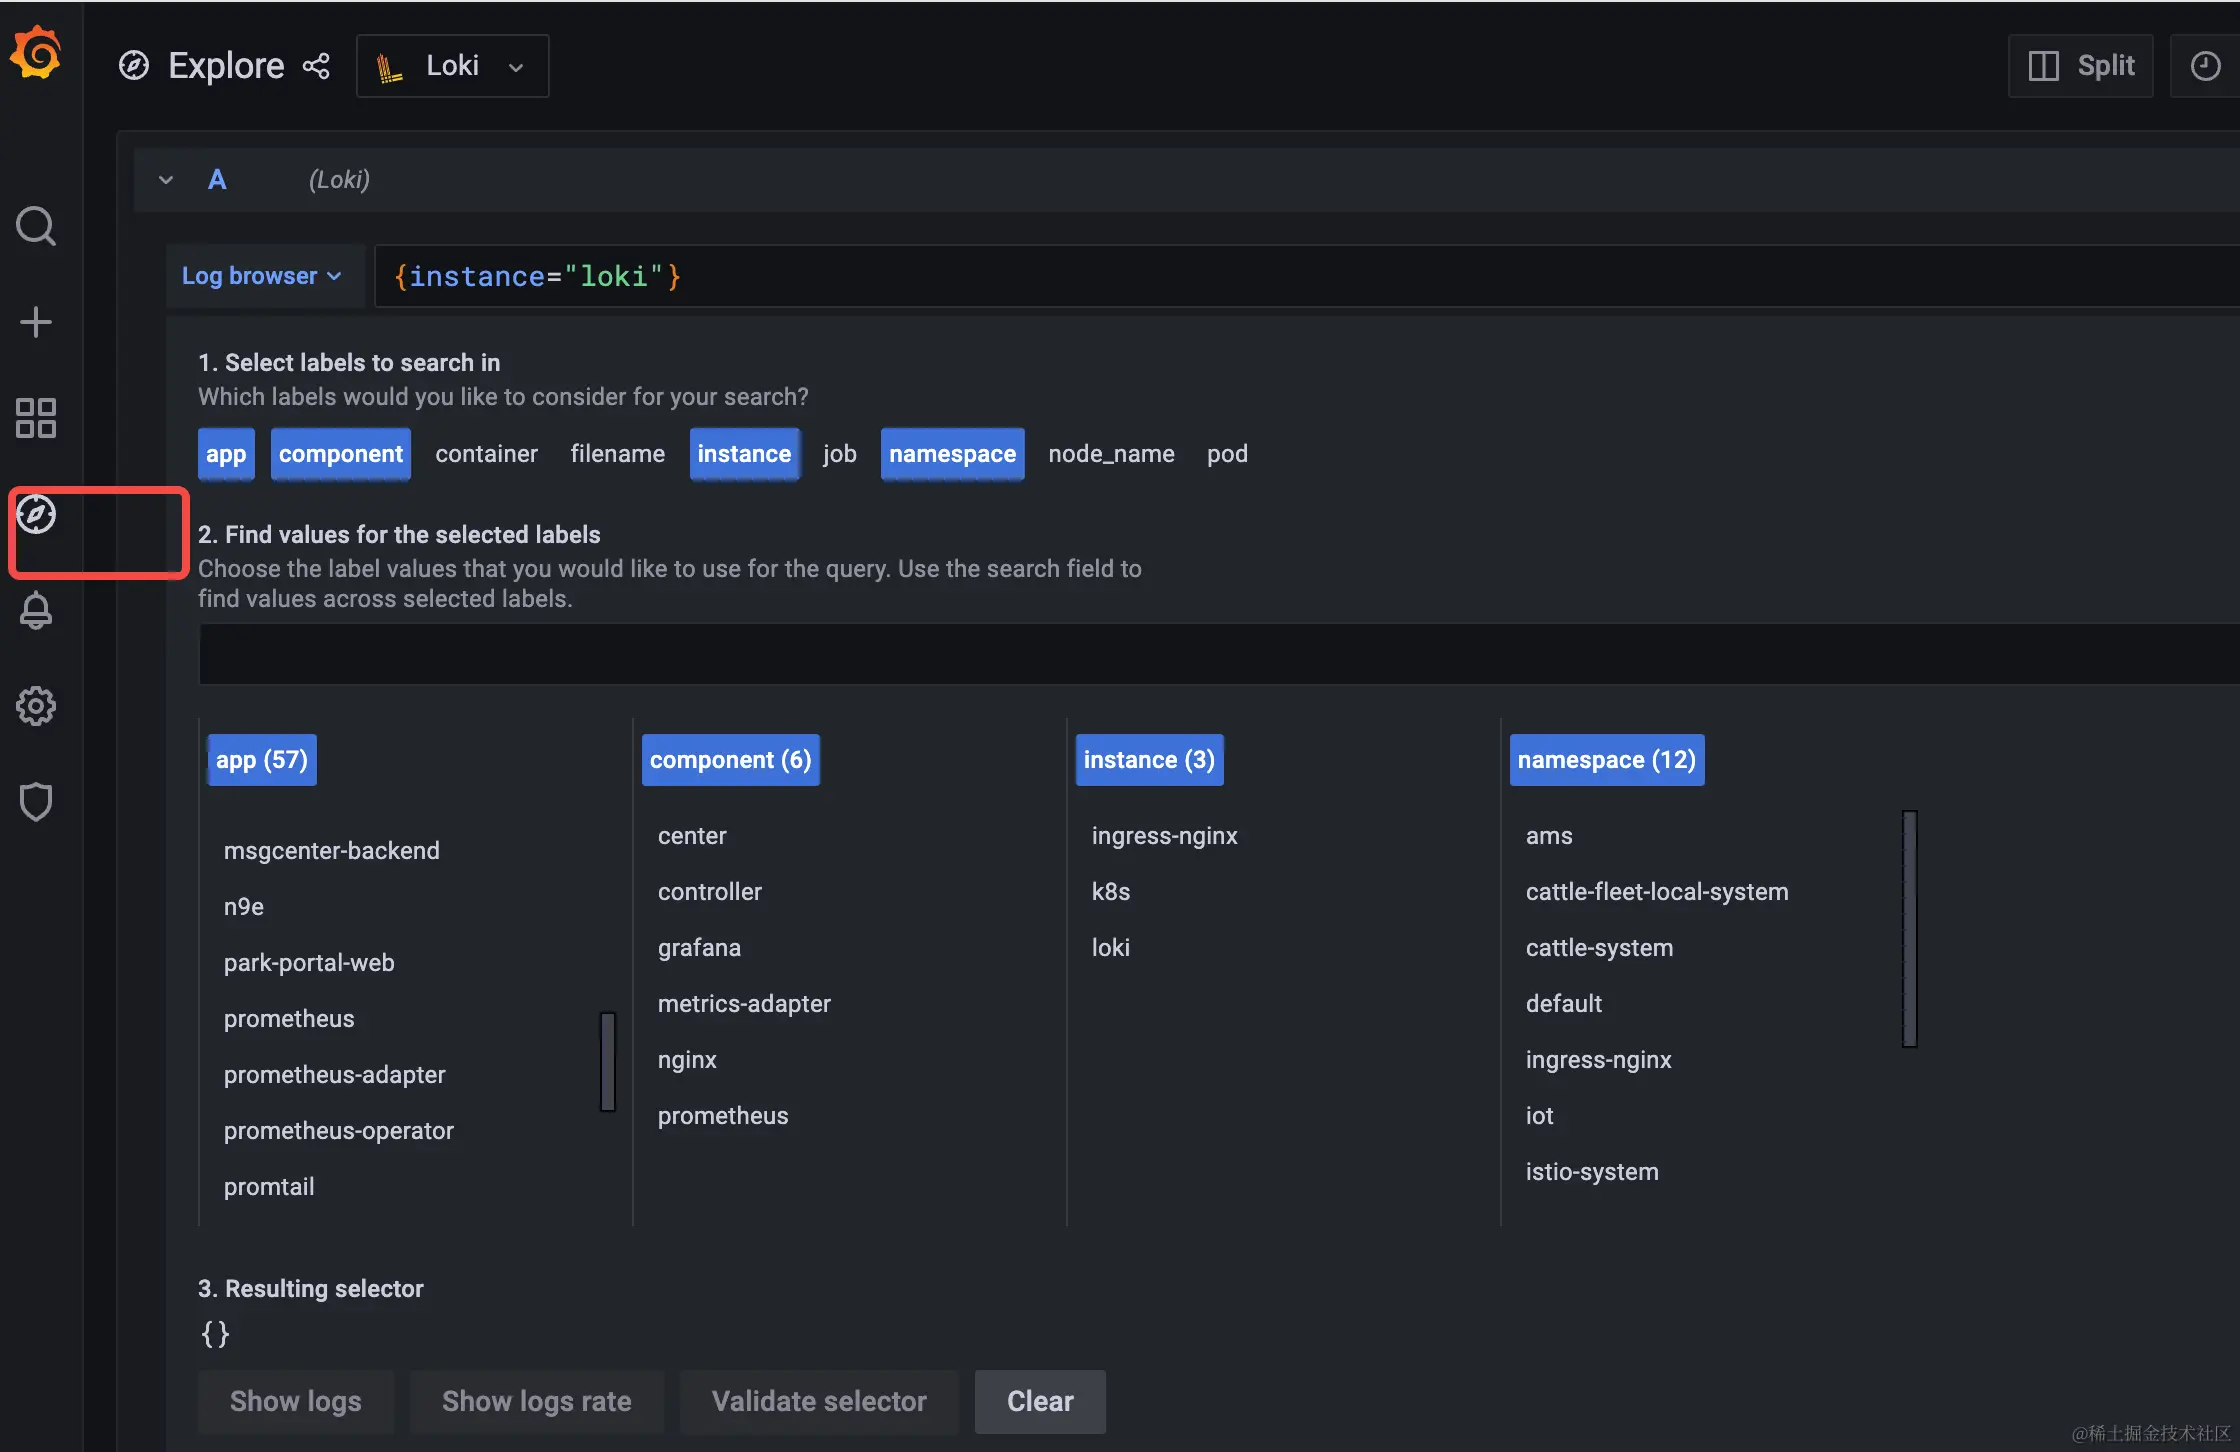The height and width of the screenshot is (1452, 2240).
Task: Select component value prometheus
Action: 723,1116
